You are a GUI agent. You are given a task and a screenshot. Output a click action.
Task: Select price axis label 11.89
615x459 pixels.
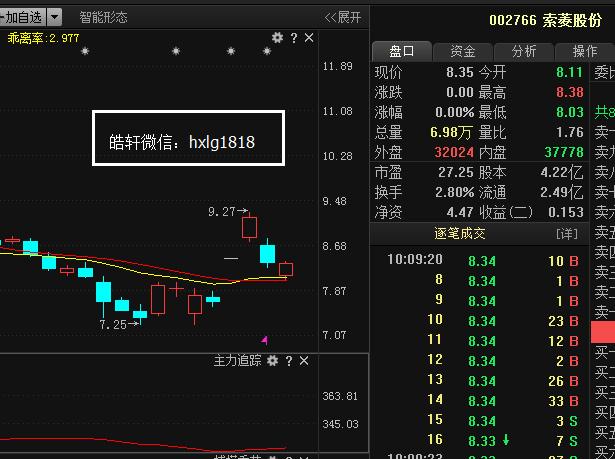[337, 66]
